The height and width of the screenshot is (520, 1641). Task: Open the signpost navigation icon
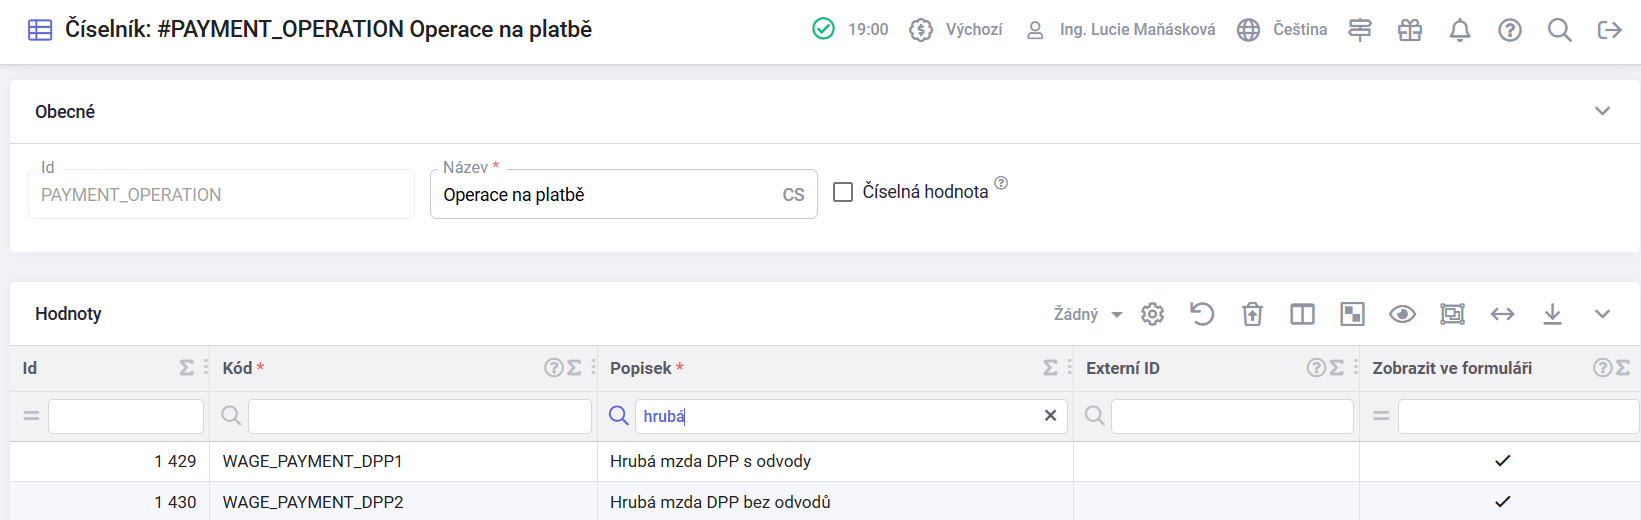pyautogui.click(x=1360, y=30)
